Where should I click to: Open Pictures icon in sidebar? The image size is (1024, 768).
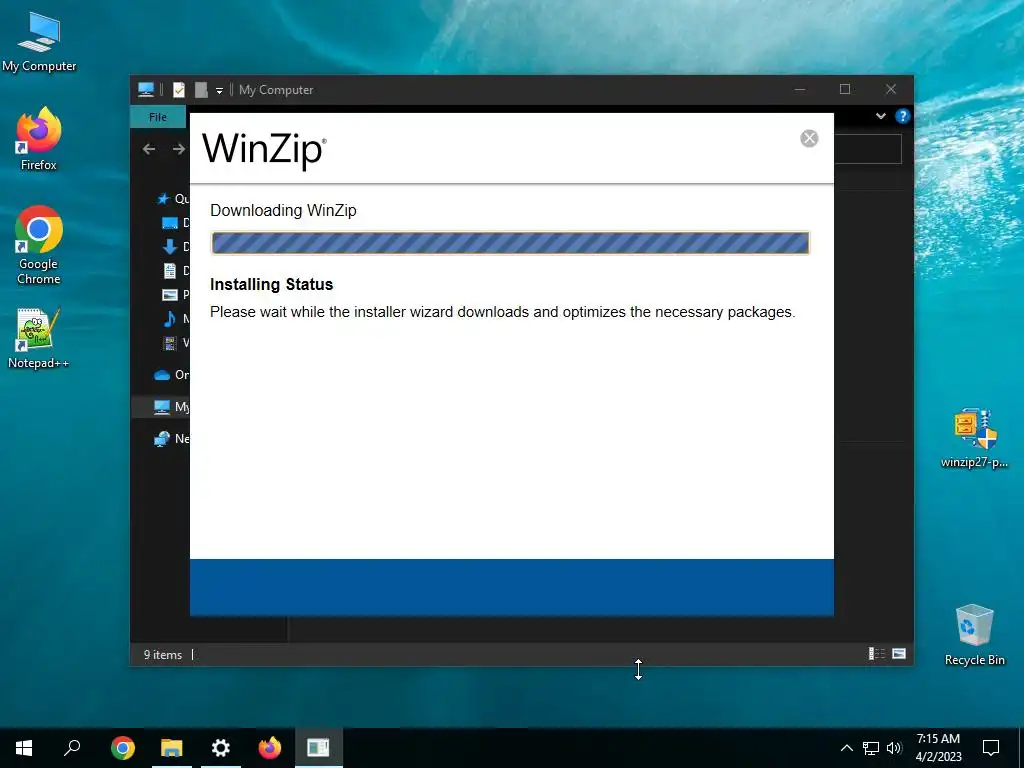[170, 295]
